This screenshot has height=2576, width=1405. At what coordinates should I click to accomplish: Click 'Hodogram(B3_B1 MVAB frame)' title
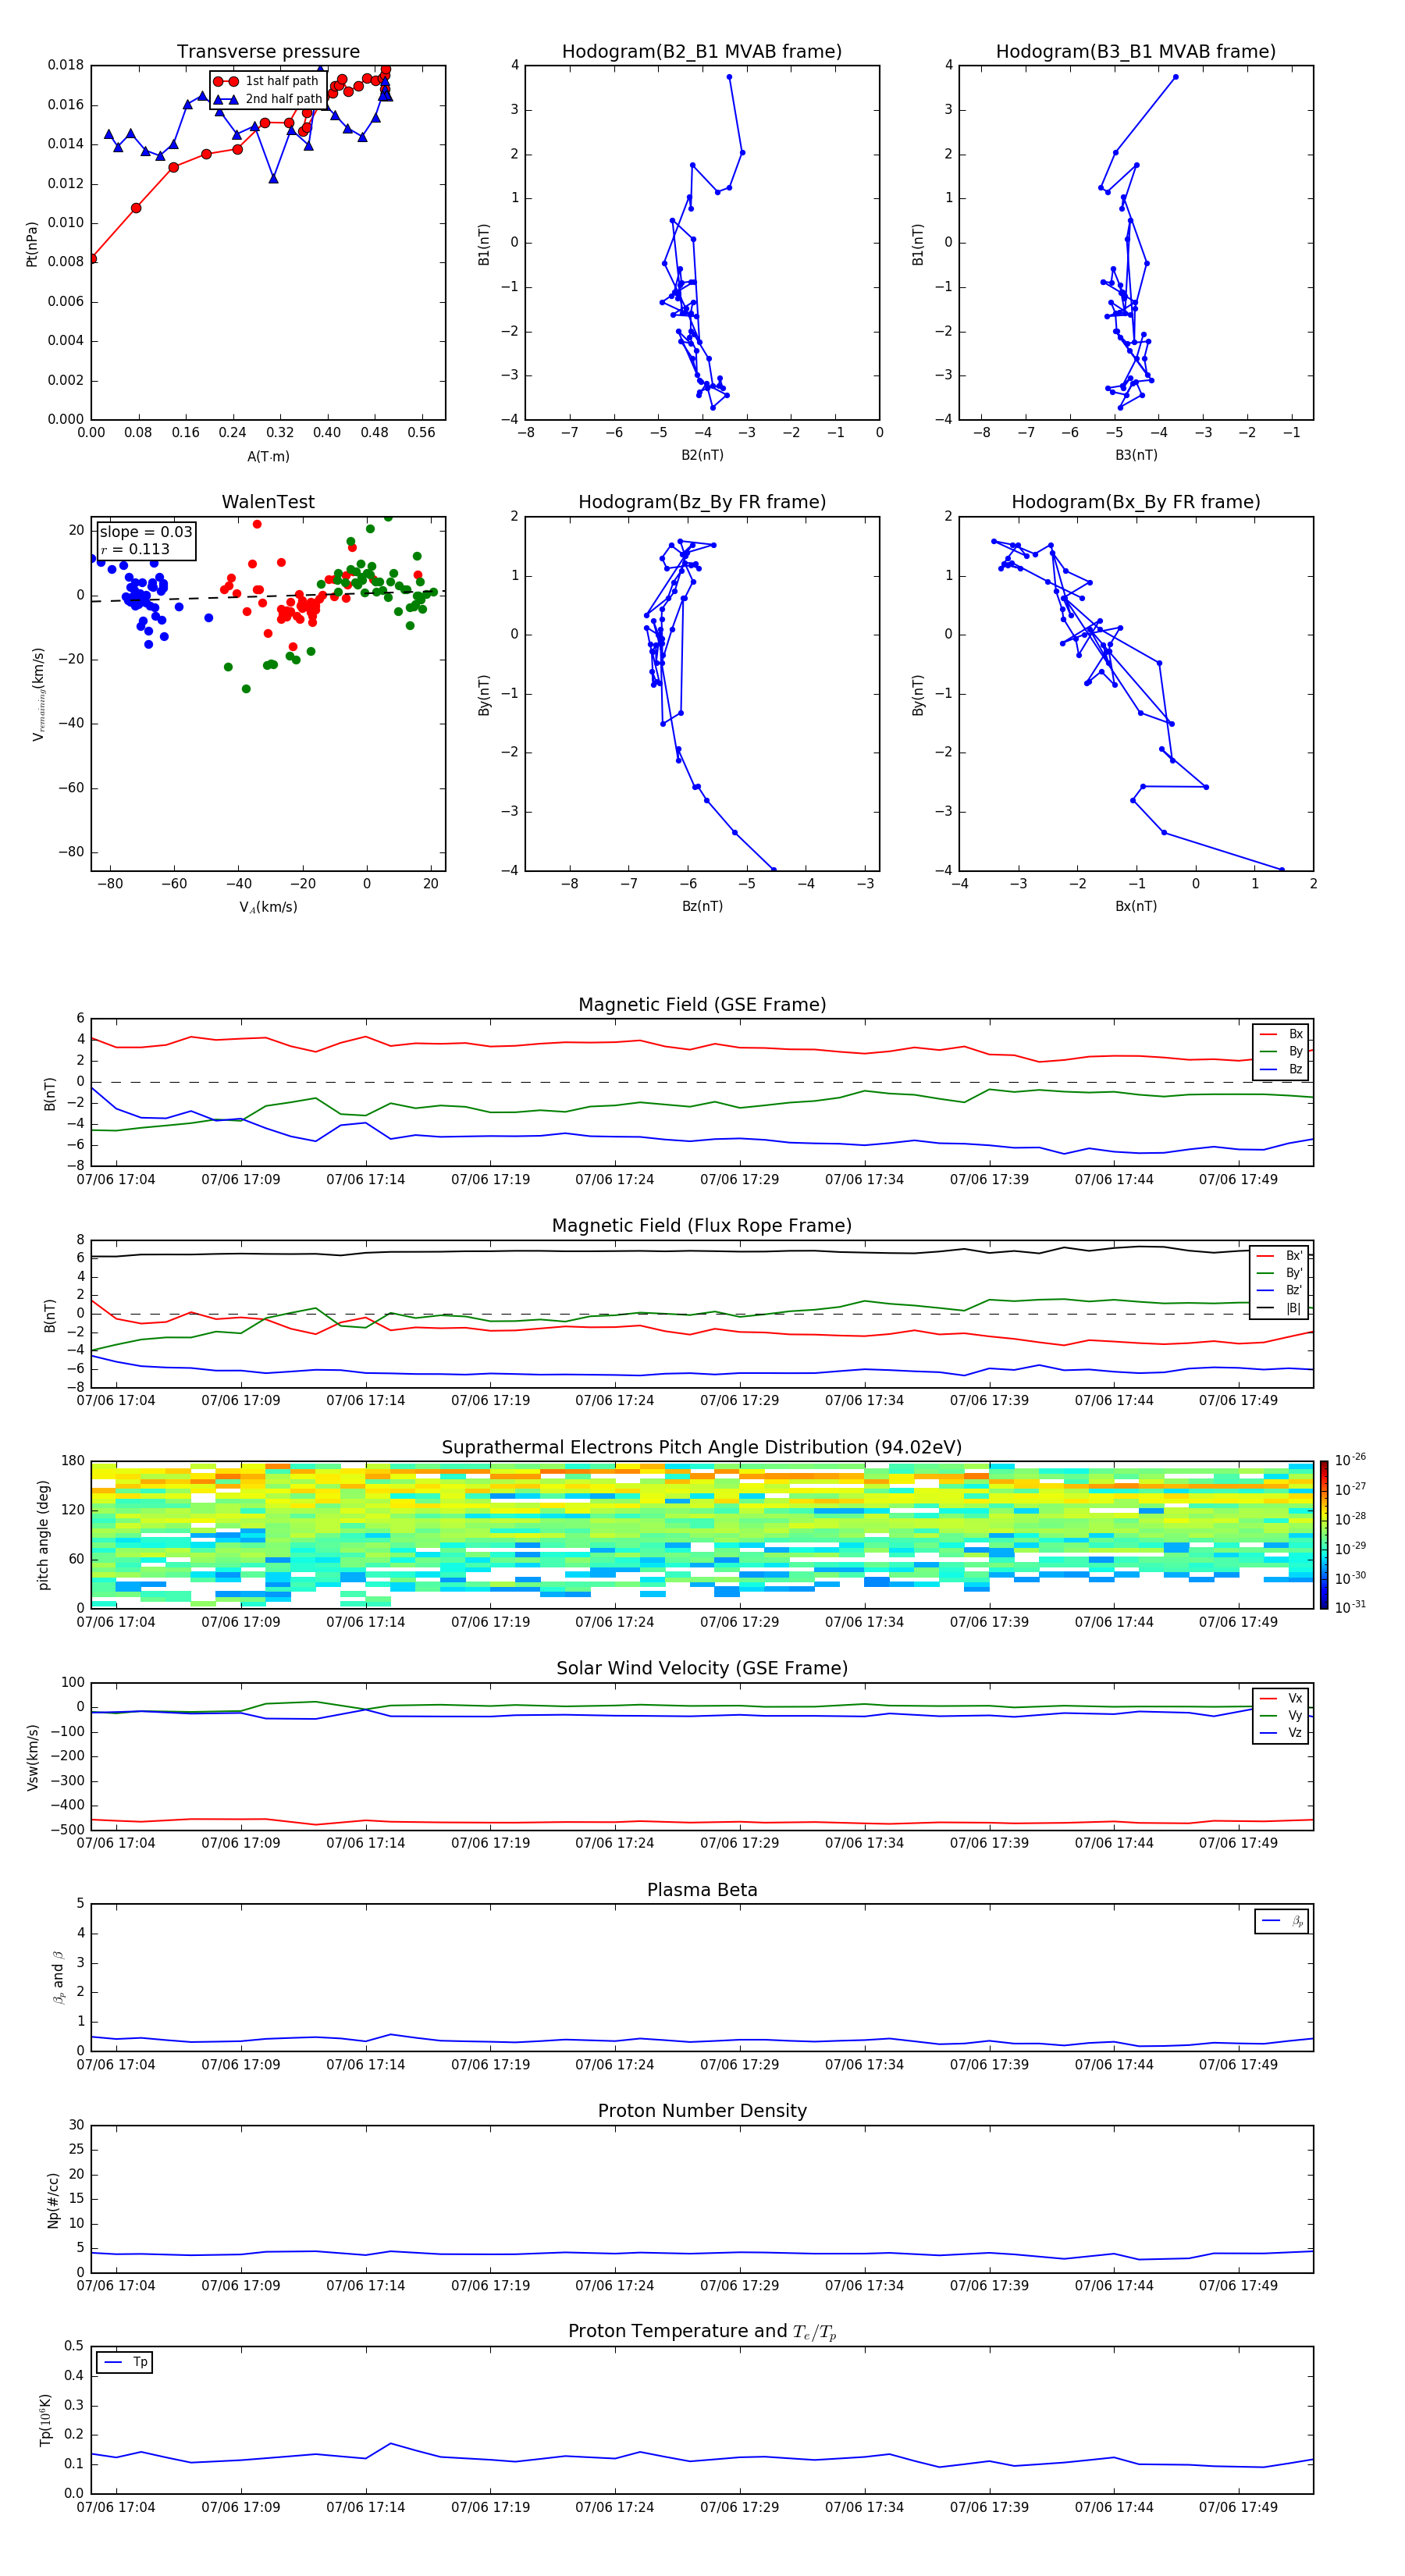(x=1136, y=51)
